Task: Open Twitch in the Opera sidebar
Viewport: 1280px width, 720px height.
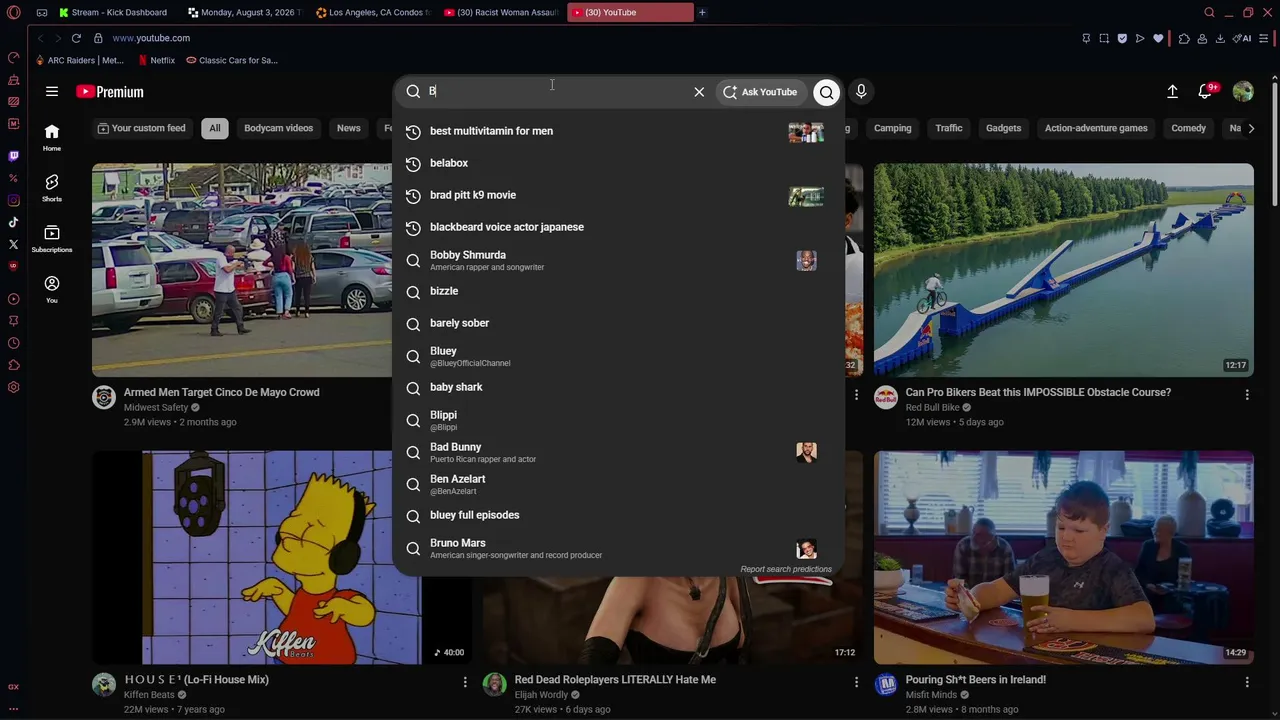Action: pos(13,156)
